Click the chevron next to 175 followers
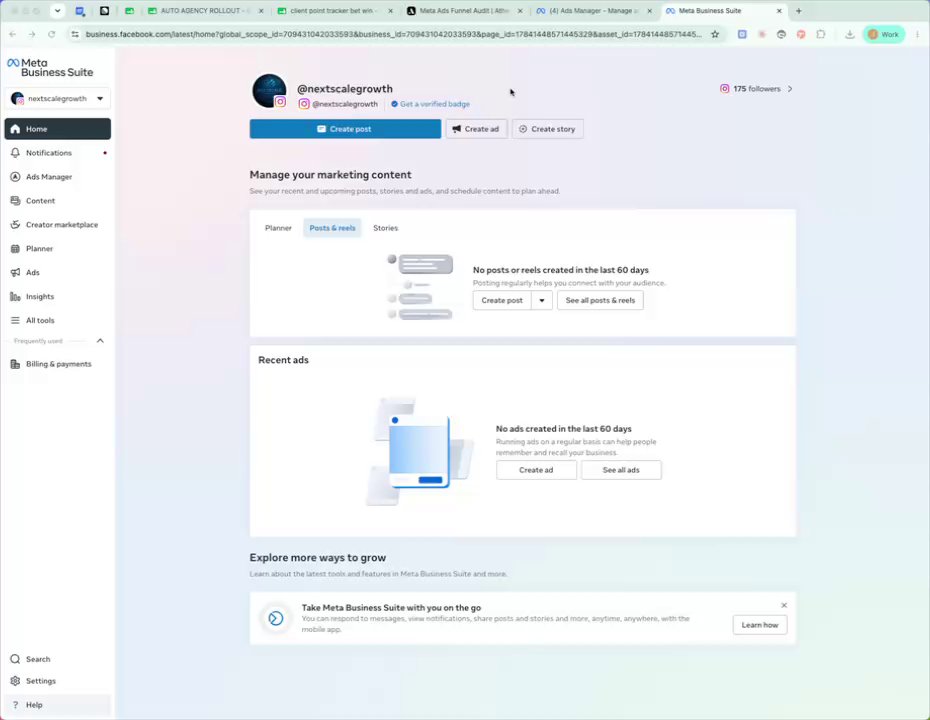The height and width of the screenshot is (720, 930). (790, 89)
